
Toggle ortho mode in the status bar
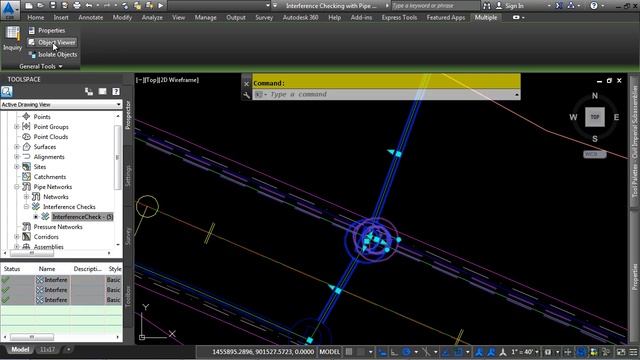(394, 352)
